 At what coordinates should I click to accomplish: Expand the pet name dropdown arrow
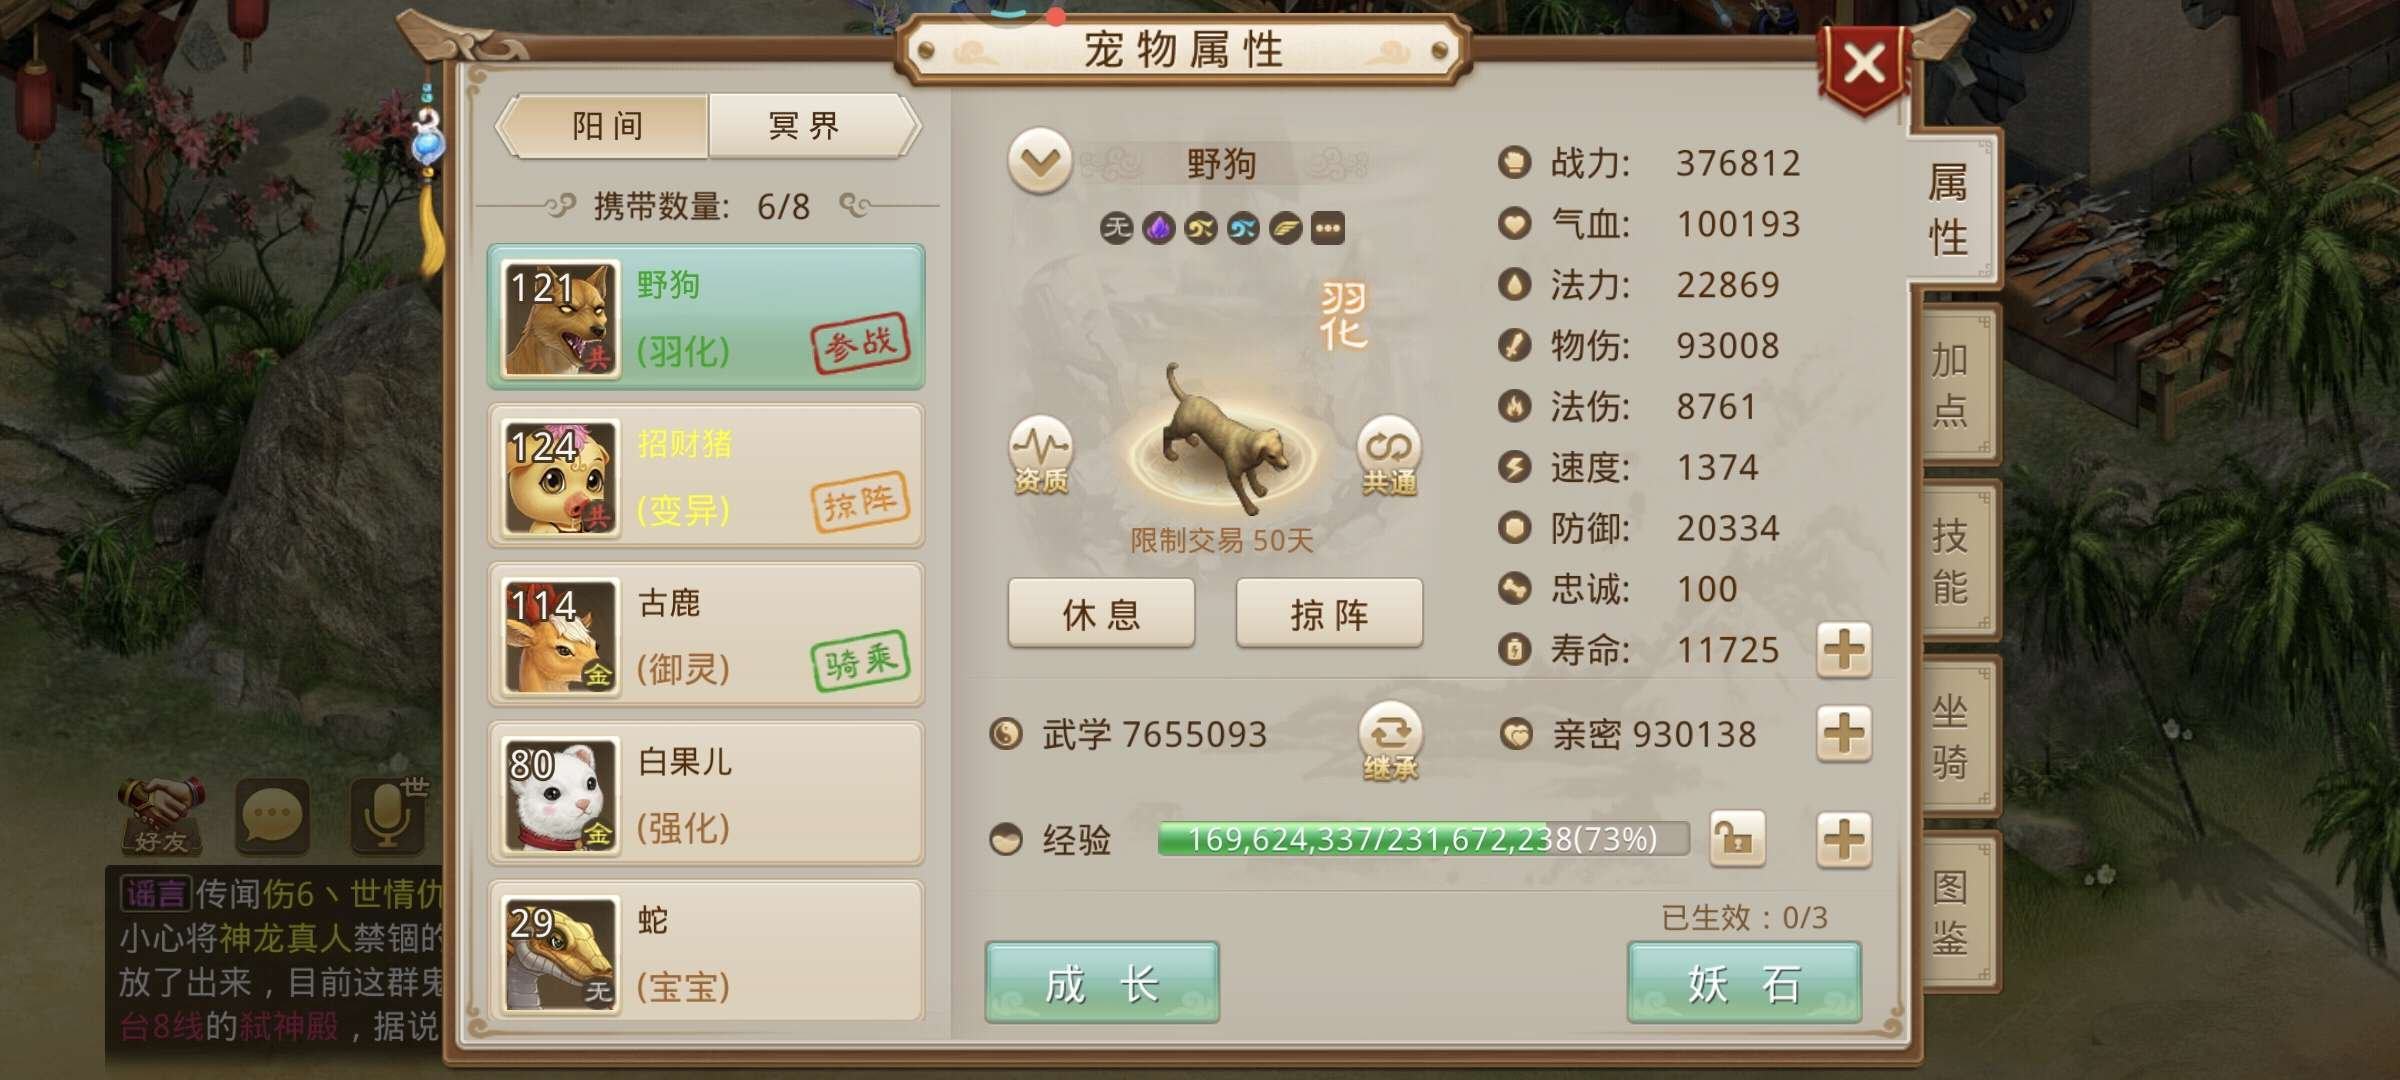tap(1040, 161)
